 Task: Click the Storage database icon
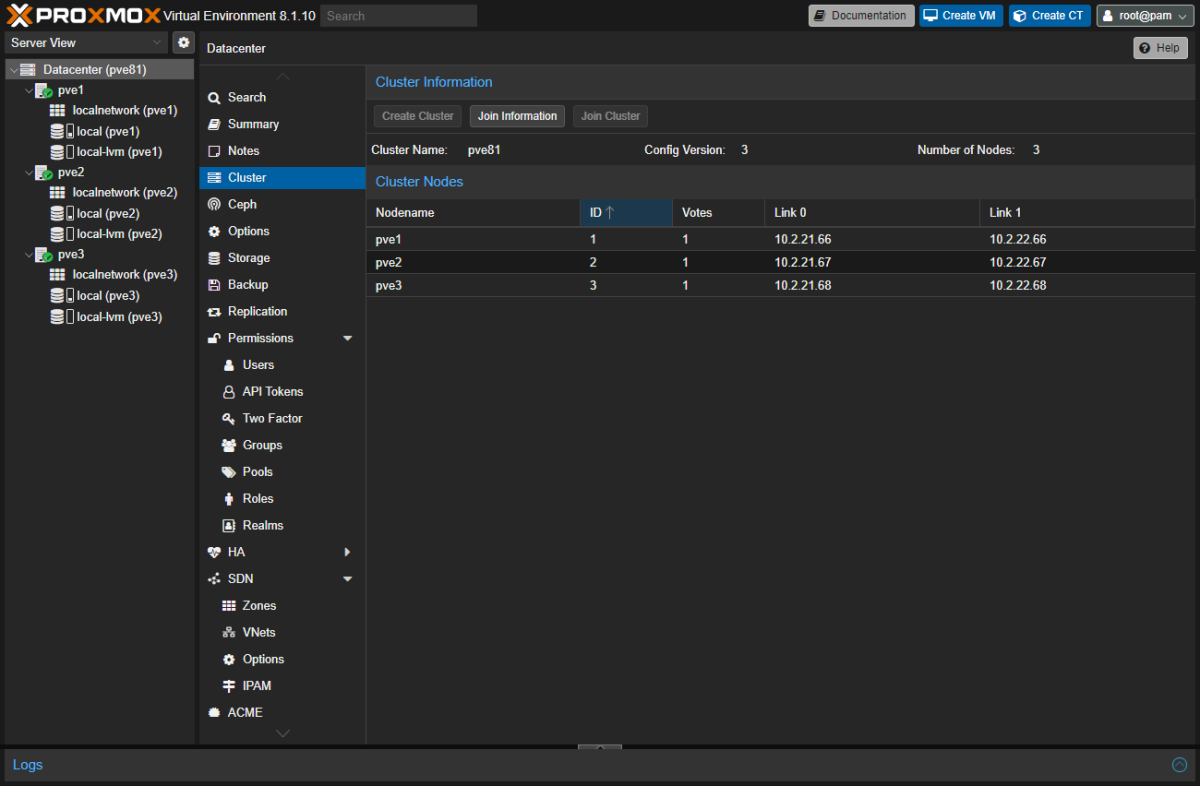coord(214,258)
